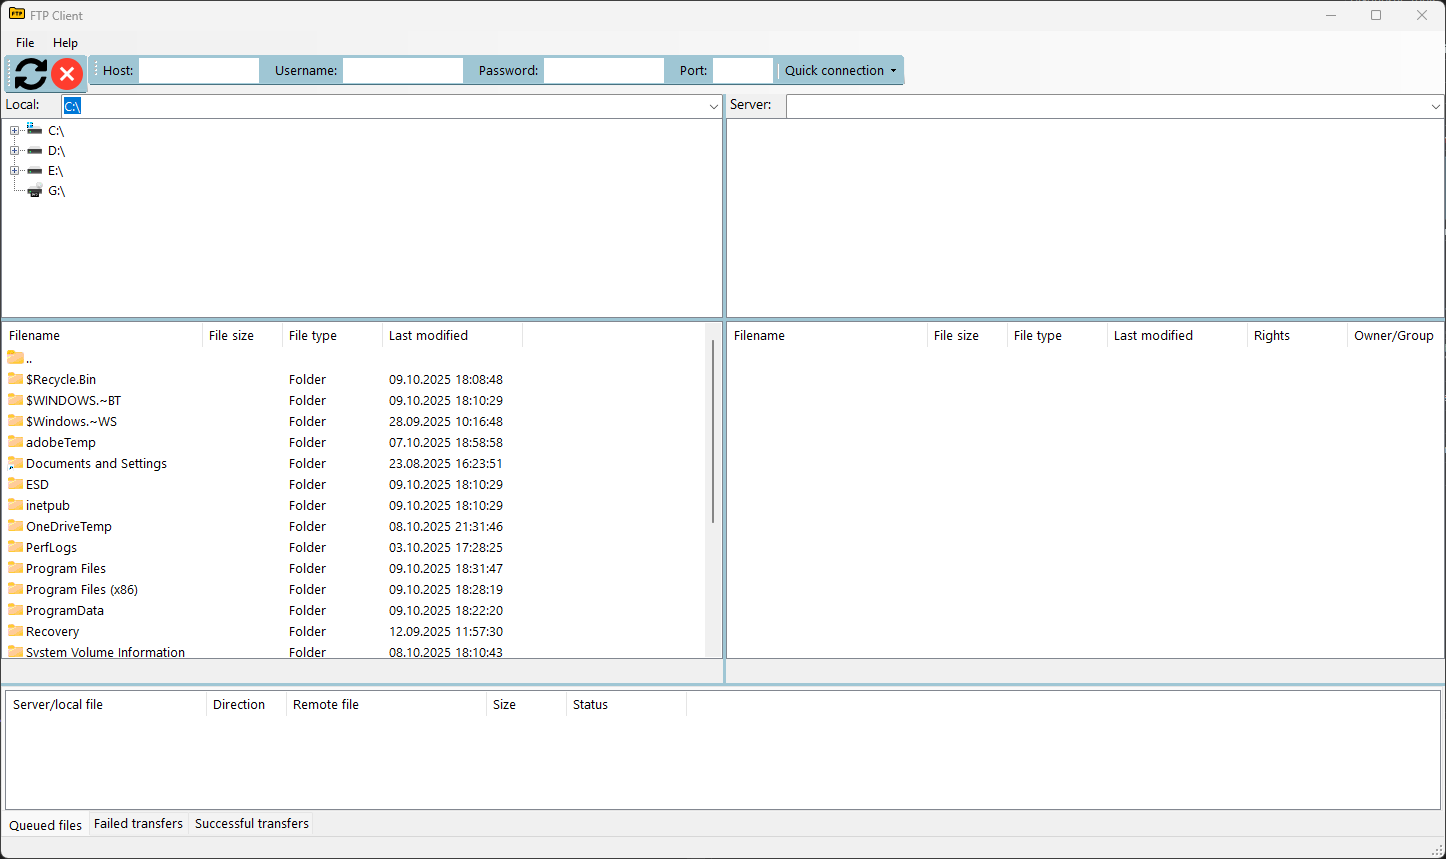The image size is (1446, 859).
Task: Click the refresh arrows toolbar icon
Action: tap(31, 73)
